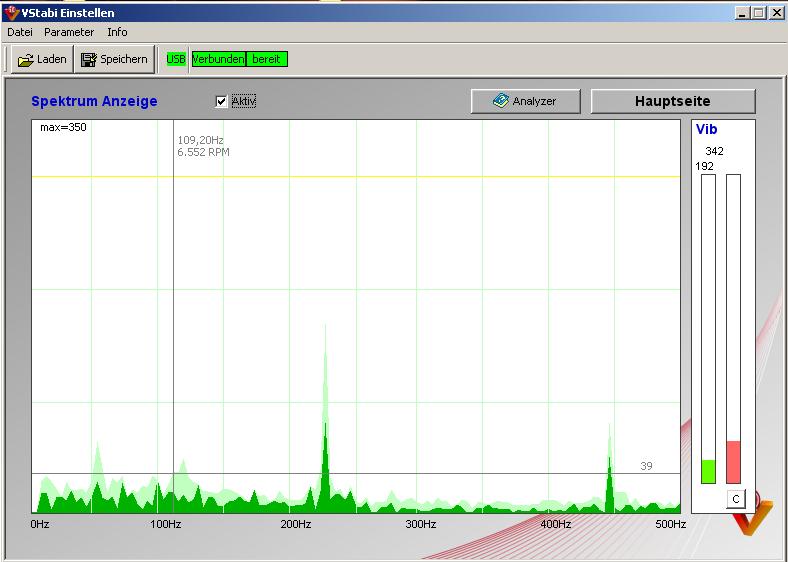
Task: Click the 300Hz axis label
Action: click(x=421, y=524)
